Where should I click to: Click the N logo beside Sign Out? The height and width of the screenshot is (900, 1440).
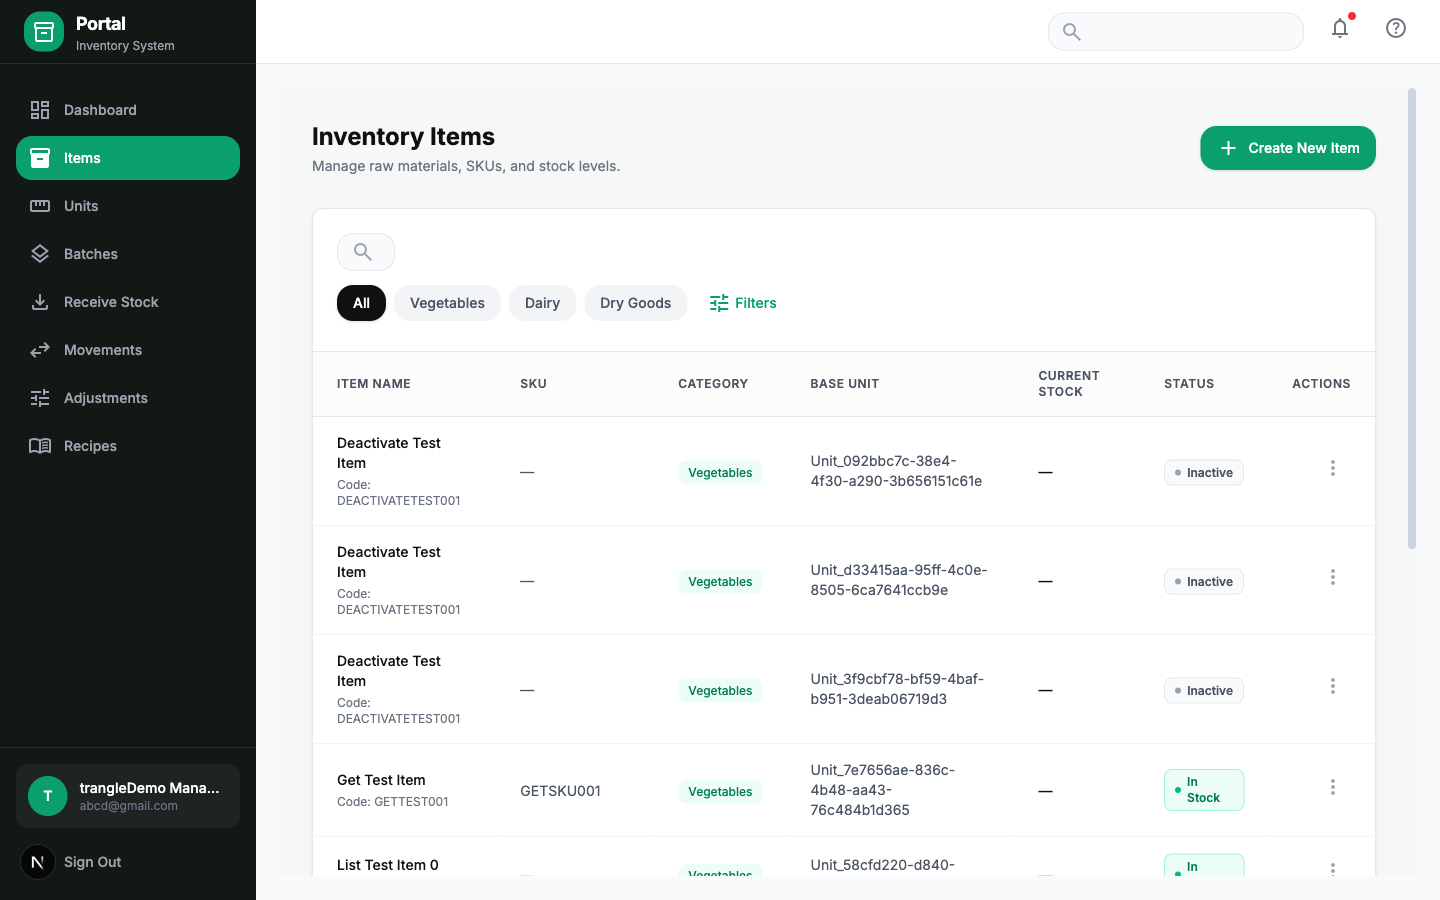click(38, 862)
